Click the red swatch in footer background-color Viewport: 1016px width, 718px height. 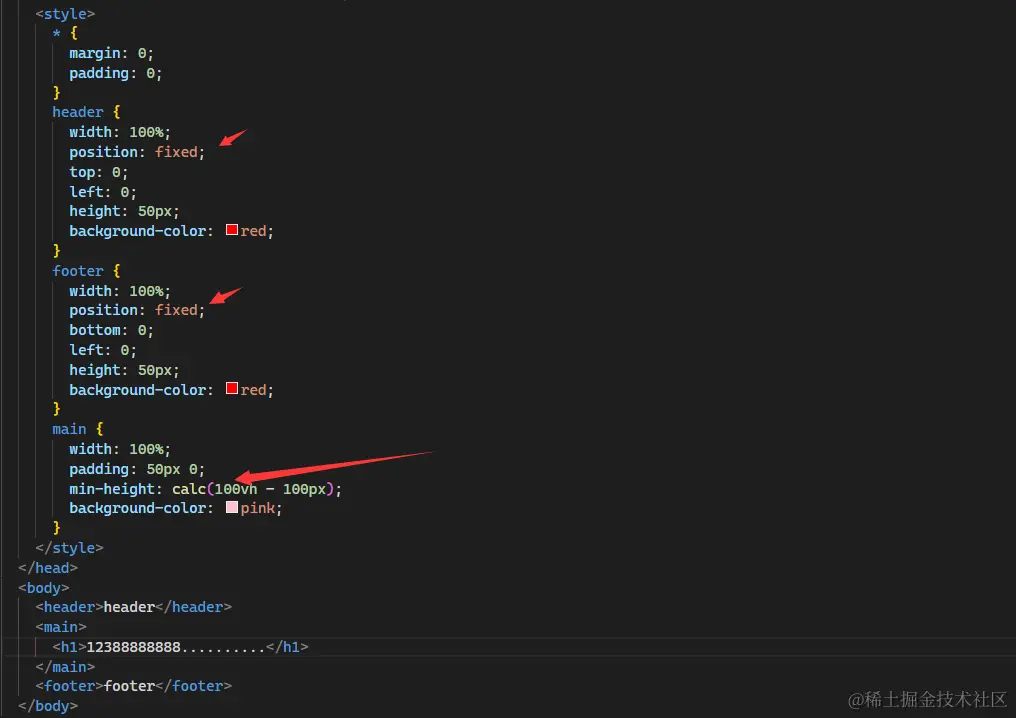[232, 388]
